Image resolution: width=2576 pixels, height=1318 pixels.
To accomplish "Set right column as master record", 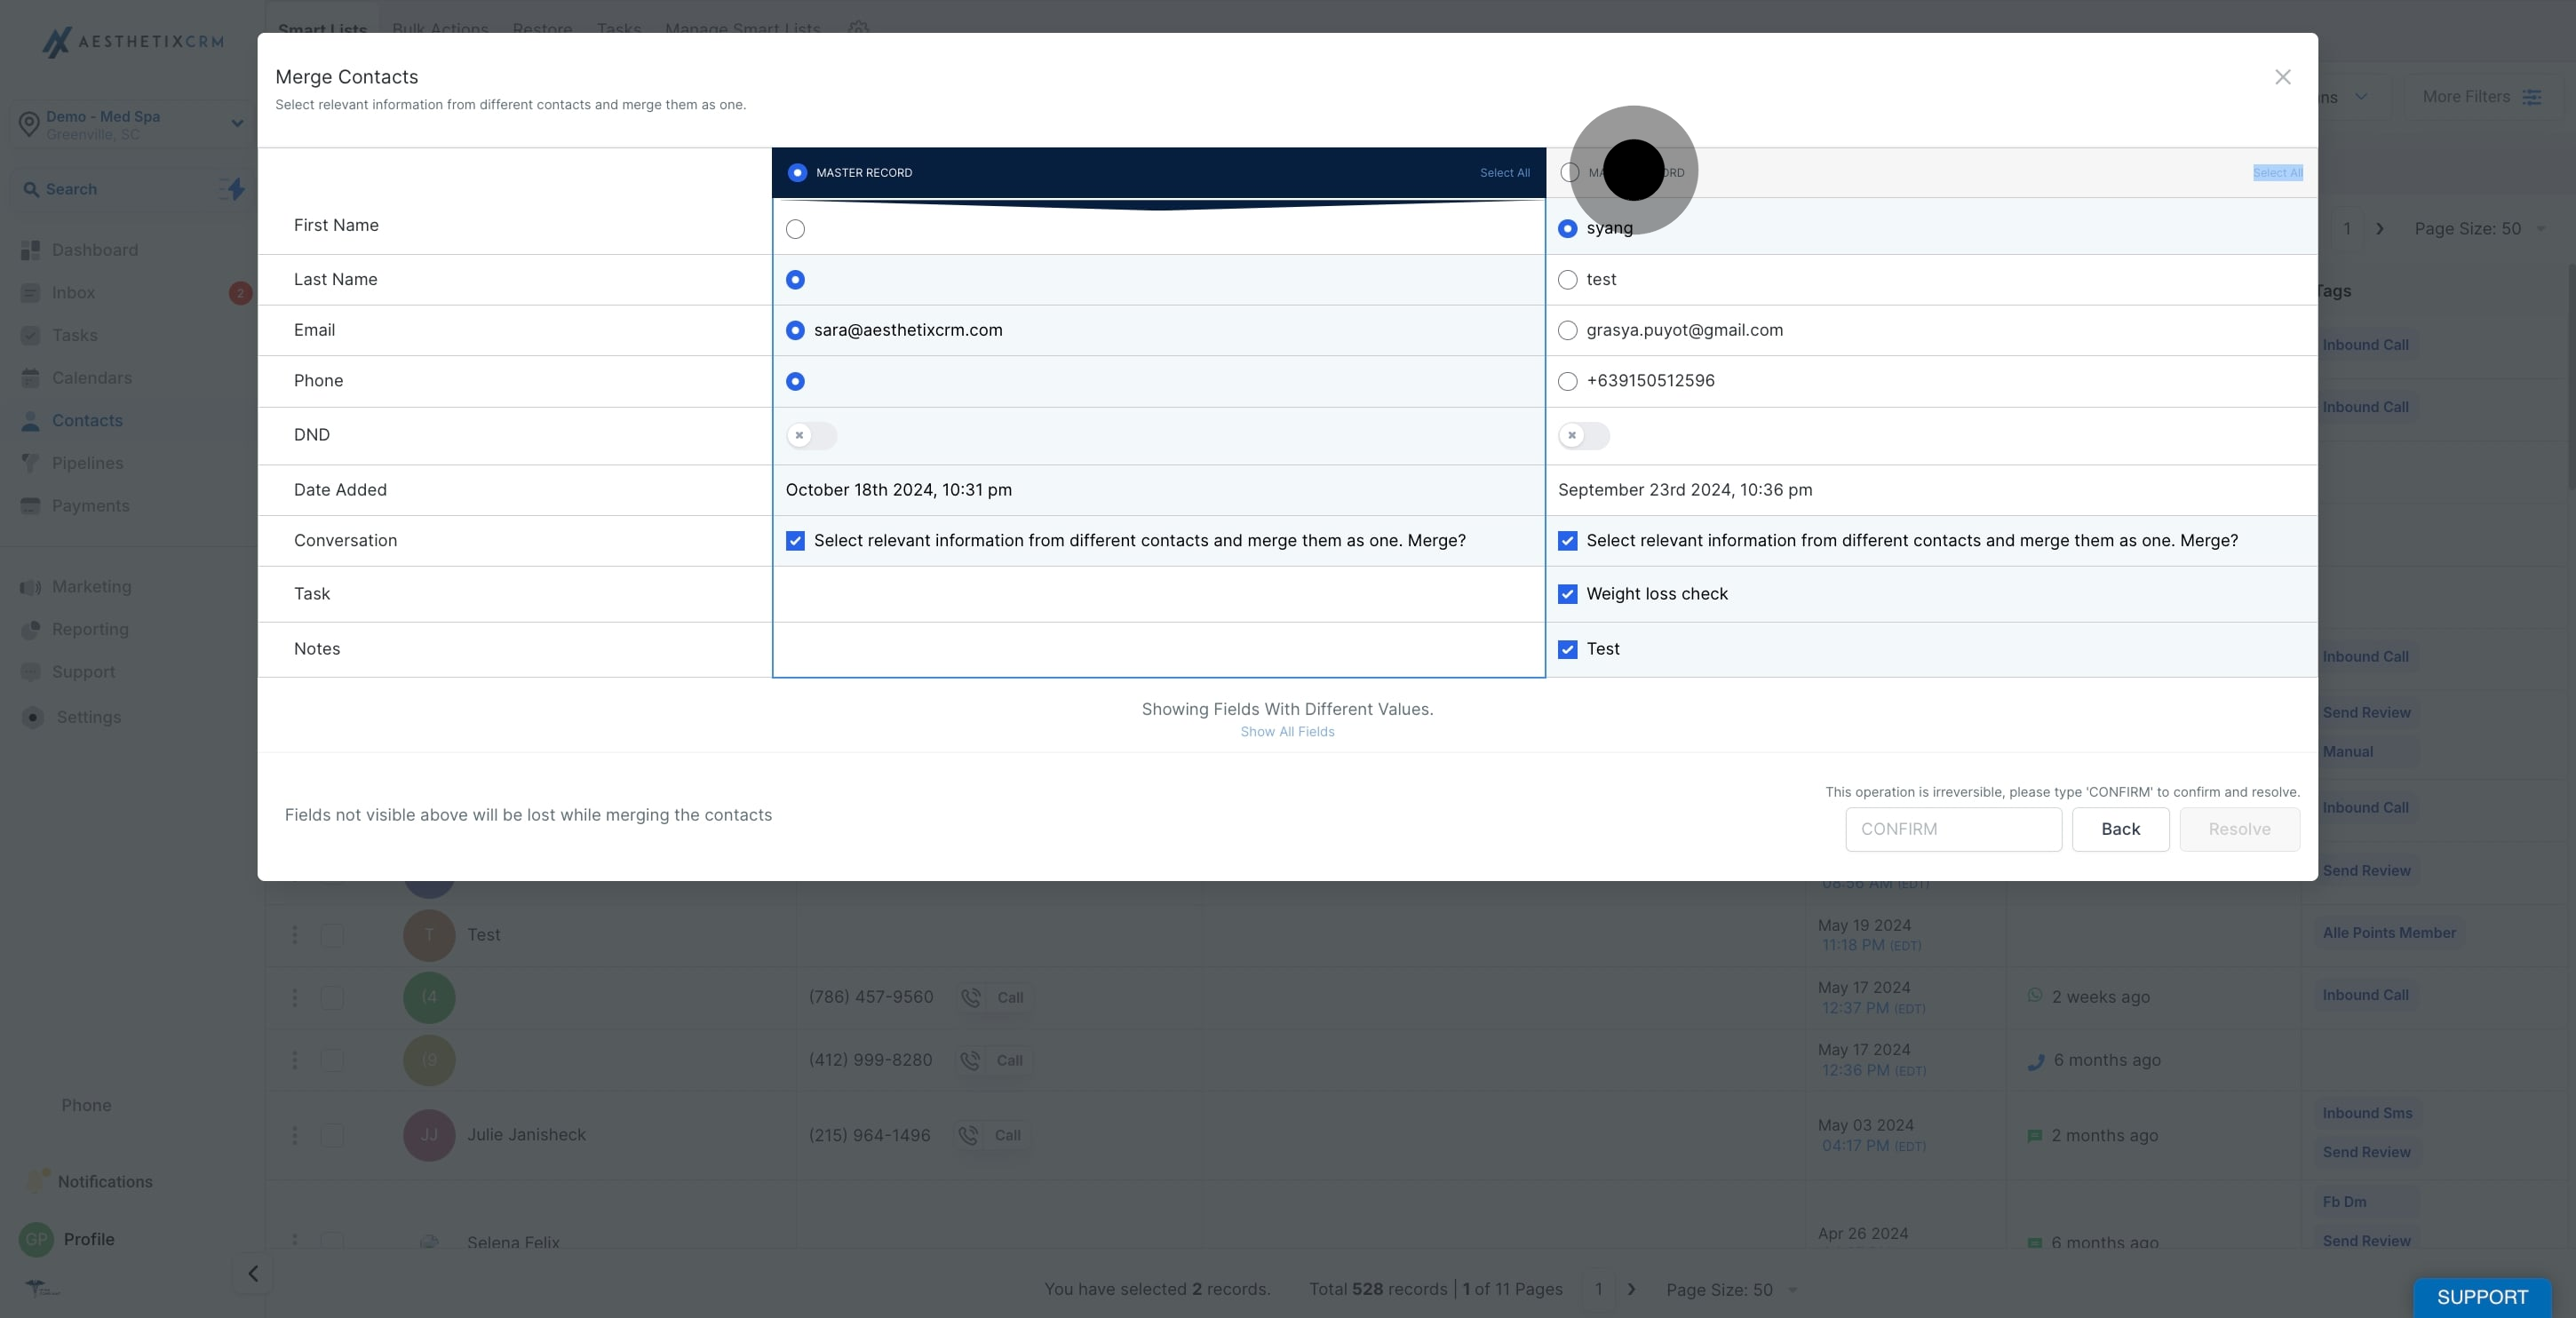I will [1570, 172].
